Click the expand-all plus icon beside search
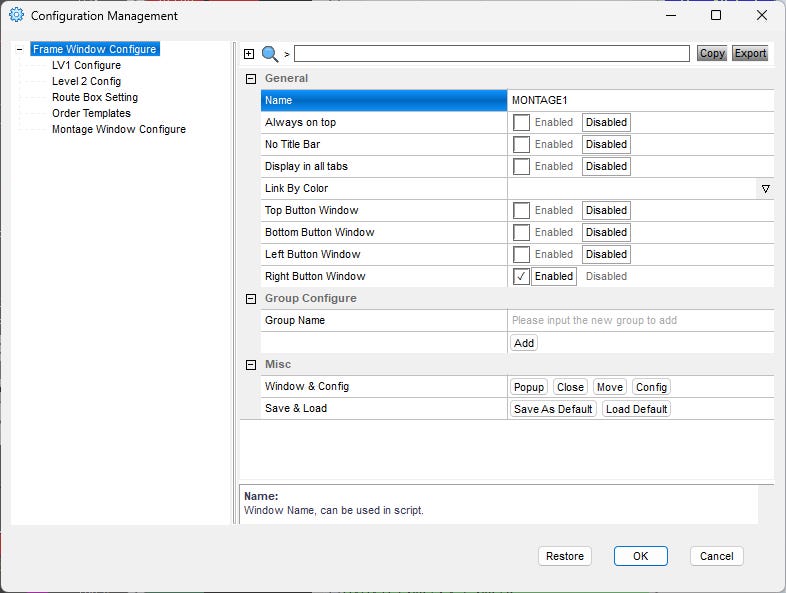786x593 pixels. [249, 54]
